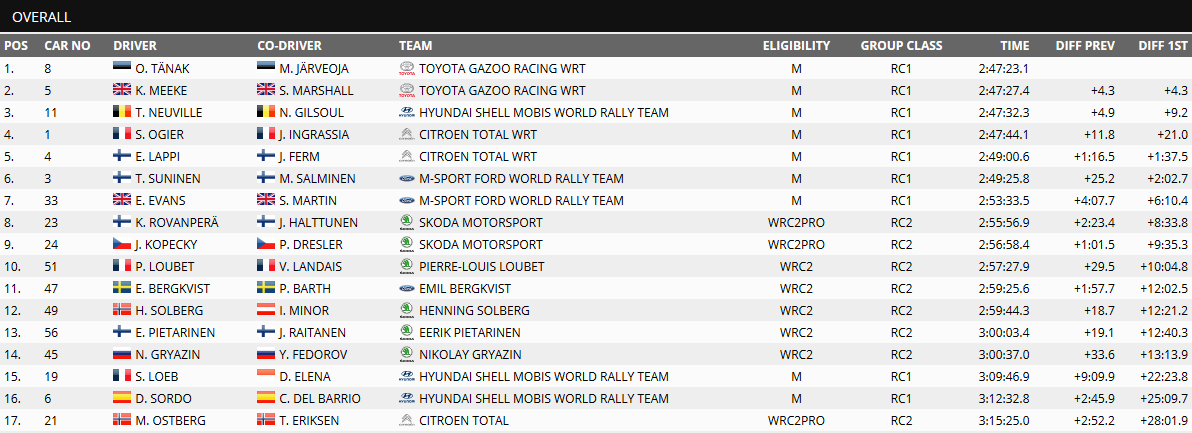Click the Swedish flag next to E. Bergkvist
Viewport: 1192px width, 433px height.
coord(122,289)
